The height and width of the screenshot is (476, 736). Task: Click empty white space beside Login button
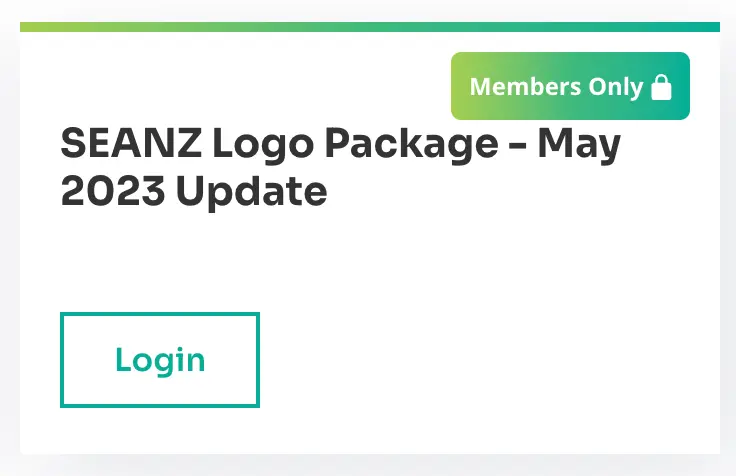480,360
